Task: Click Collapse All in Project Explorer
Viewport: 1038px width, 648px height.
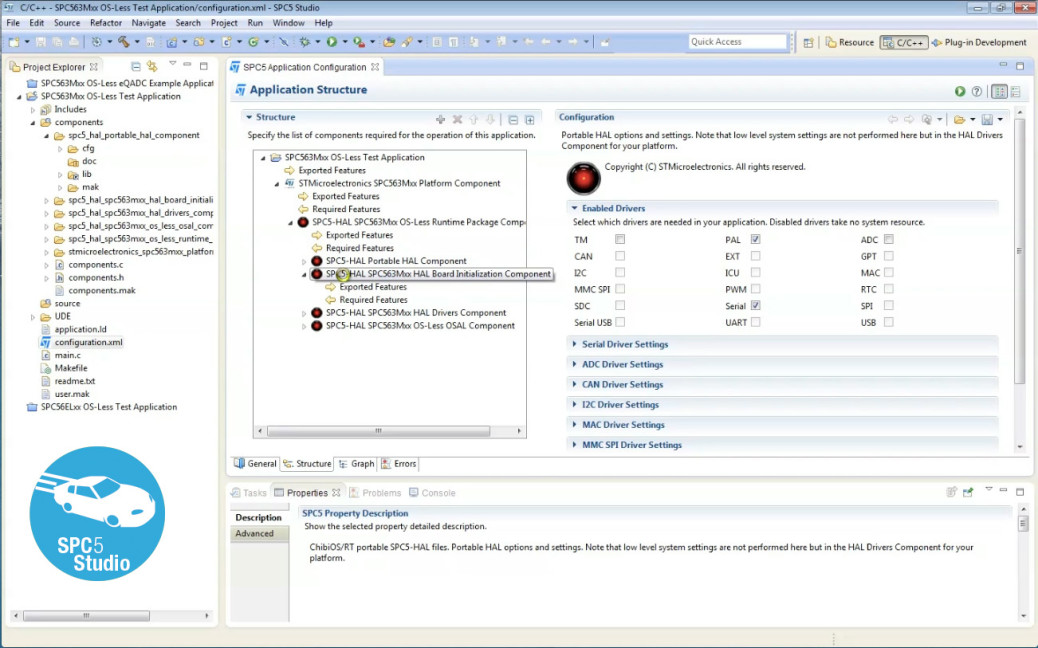Action: 136,66
